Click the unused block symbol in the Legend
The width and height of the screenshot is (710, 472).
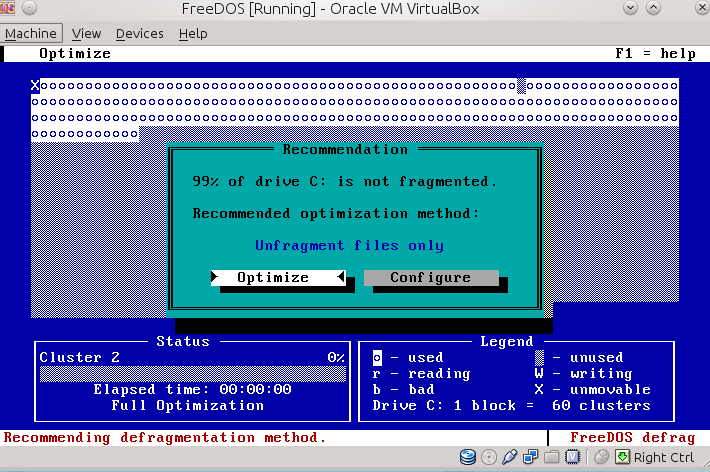[539, 357]
